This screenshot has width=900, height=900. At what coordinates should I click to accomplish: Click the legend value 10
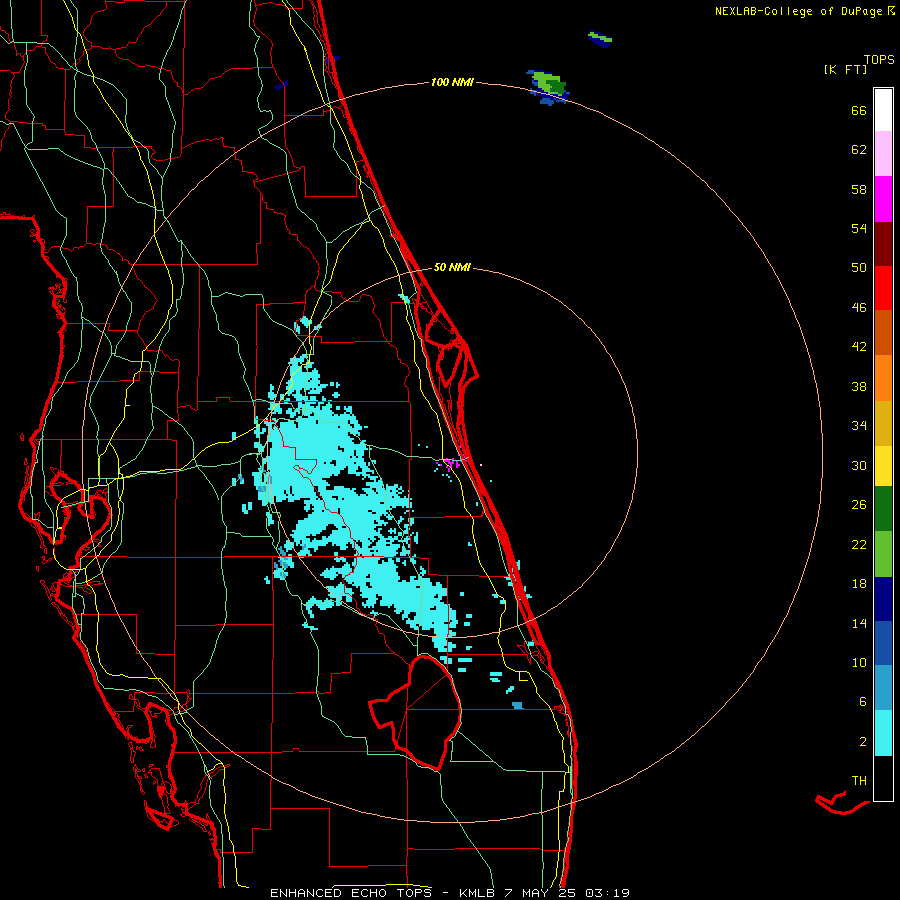(859, 662)
